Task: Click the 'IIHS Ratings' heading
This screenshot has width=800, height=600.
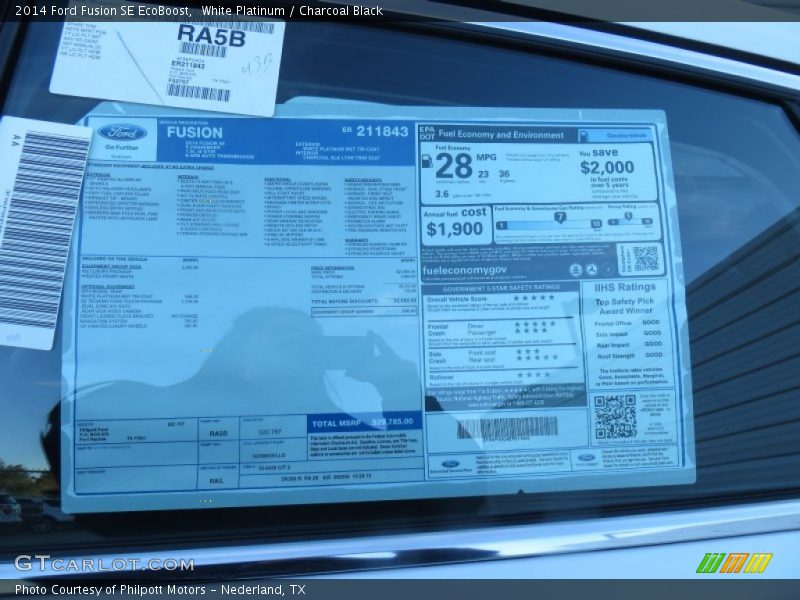Action: 624,287
